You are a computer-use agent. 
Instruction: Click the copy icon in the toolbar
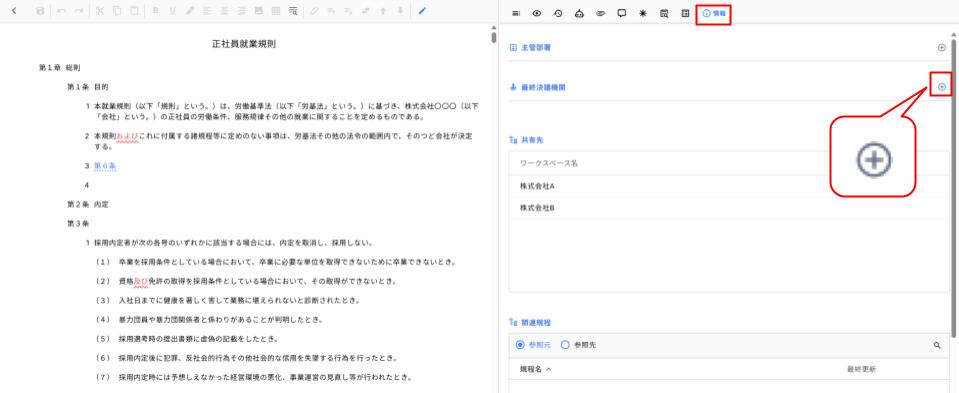117,11
